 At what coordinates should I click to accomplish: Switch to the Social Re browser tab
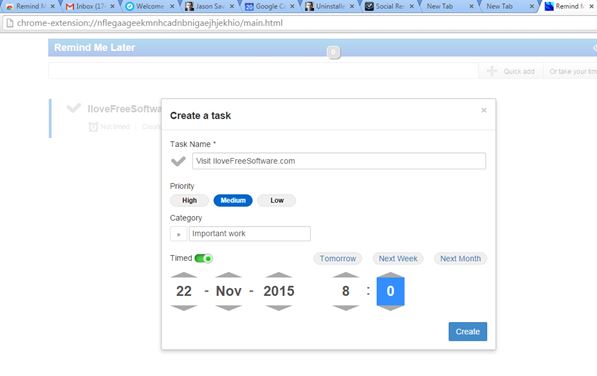[389, 6]
